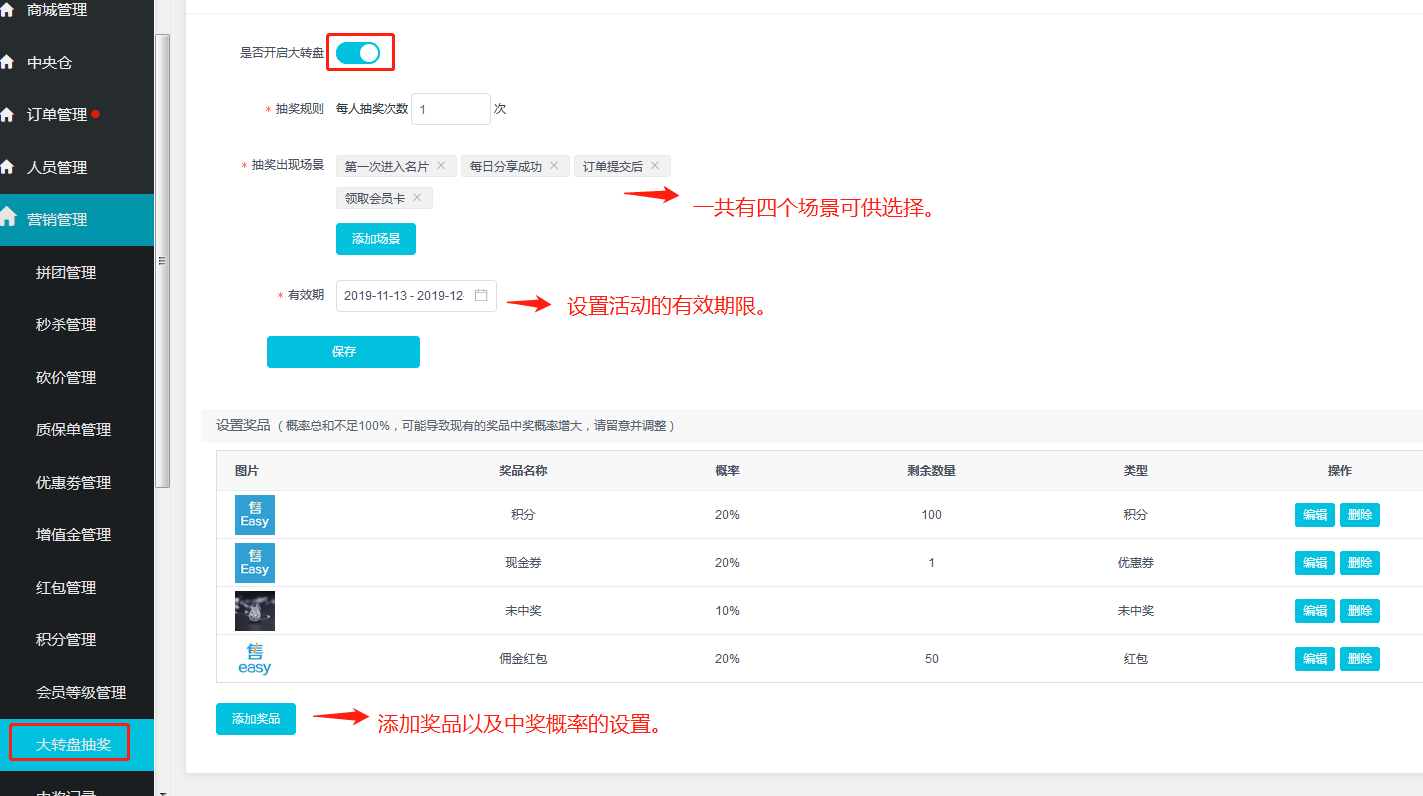Click 优惠券 type cell in 现金券 row
This screenshot has width=1423, height=796.
pyautogui.click(x=1135, y=563)
